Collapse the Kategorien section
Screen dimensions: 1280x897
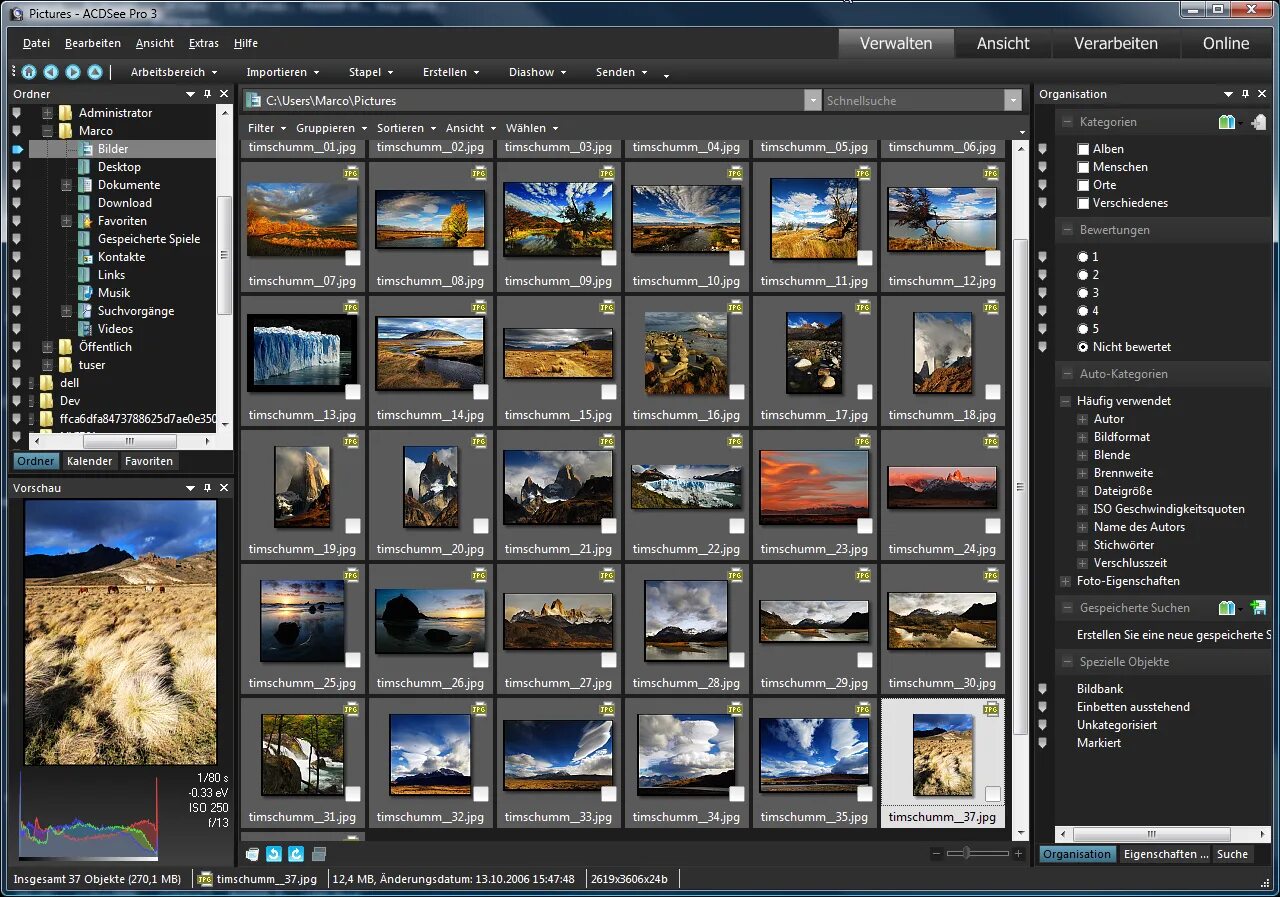click(x=1066, y=122)
